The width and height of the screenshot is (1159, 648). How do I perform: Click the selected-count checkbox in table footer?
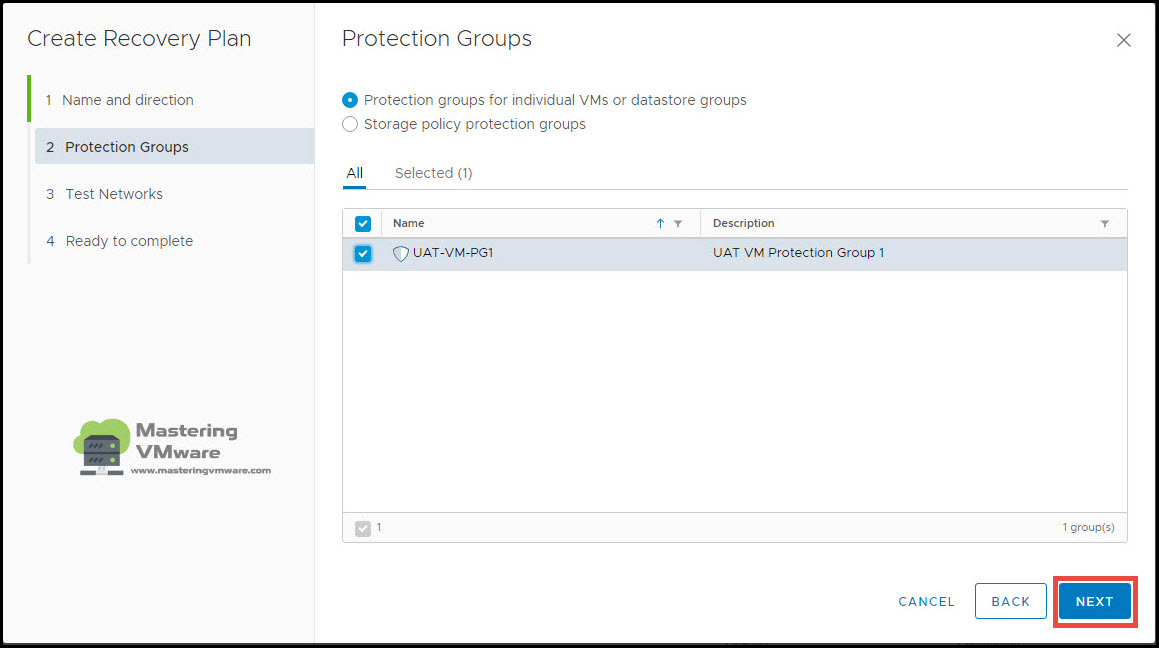pyautogui.click(x=363, y=528)
